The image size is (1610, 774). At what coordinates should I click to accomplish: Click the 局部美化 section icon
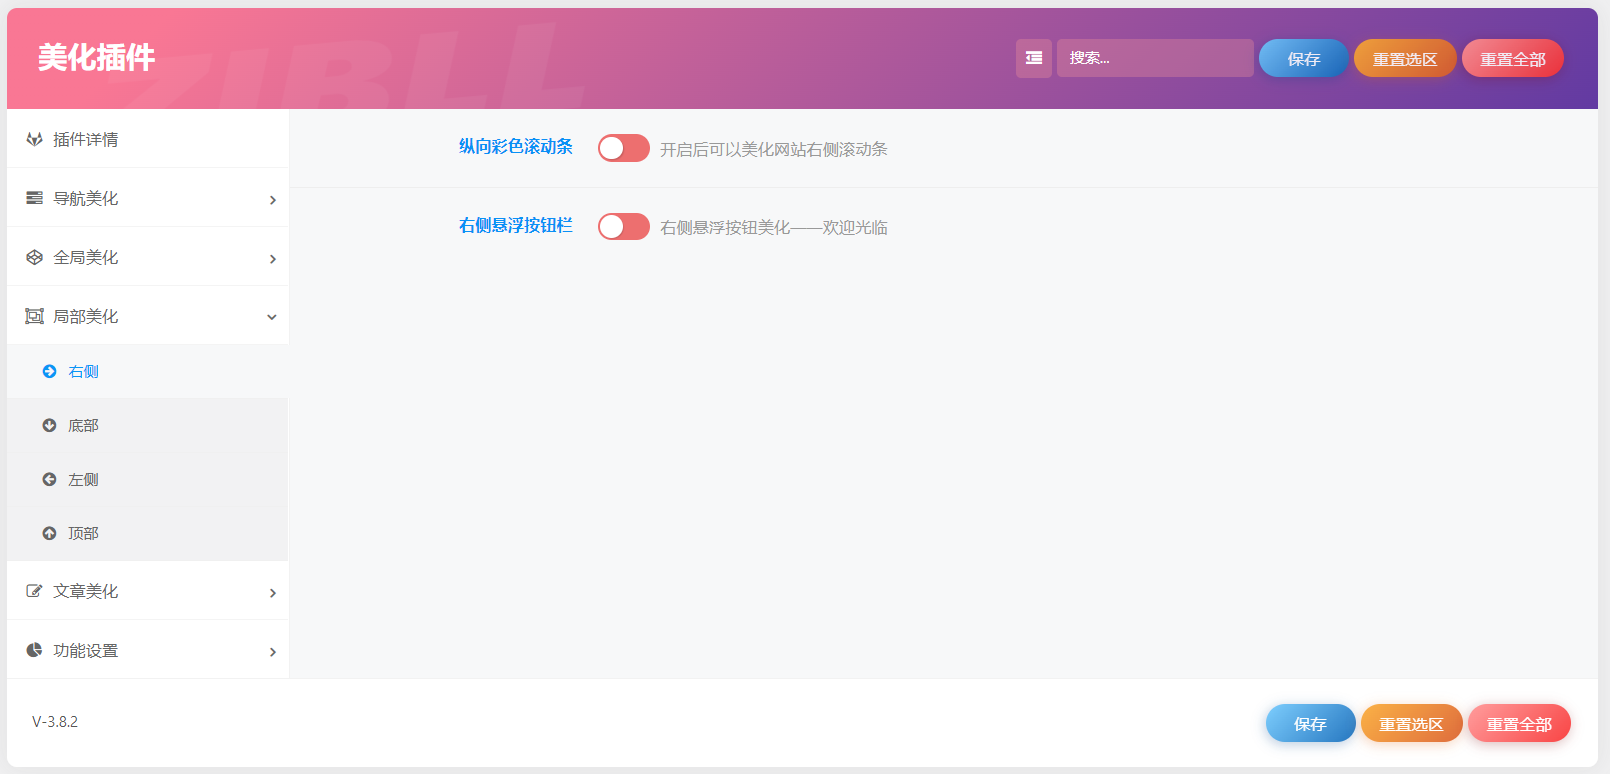coord(34,316)
